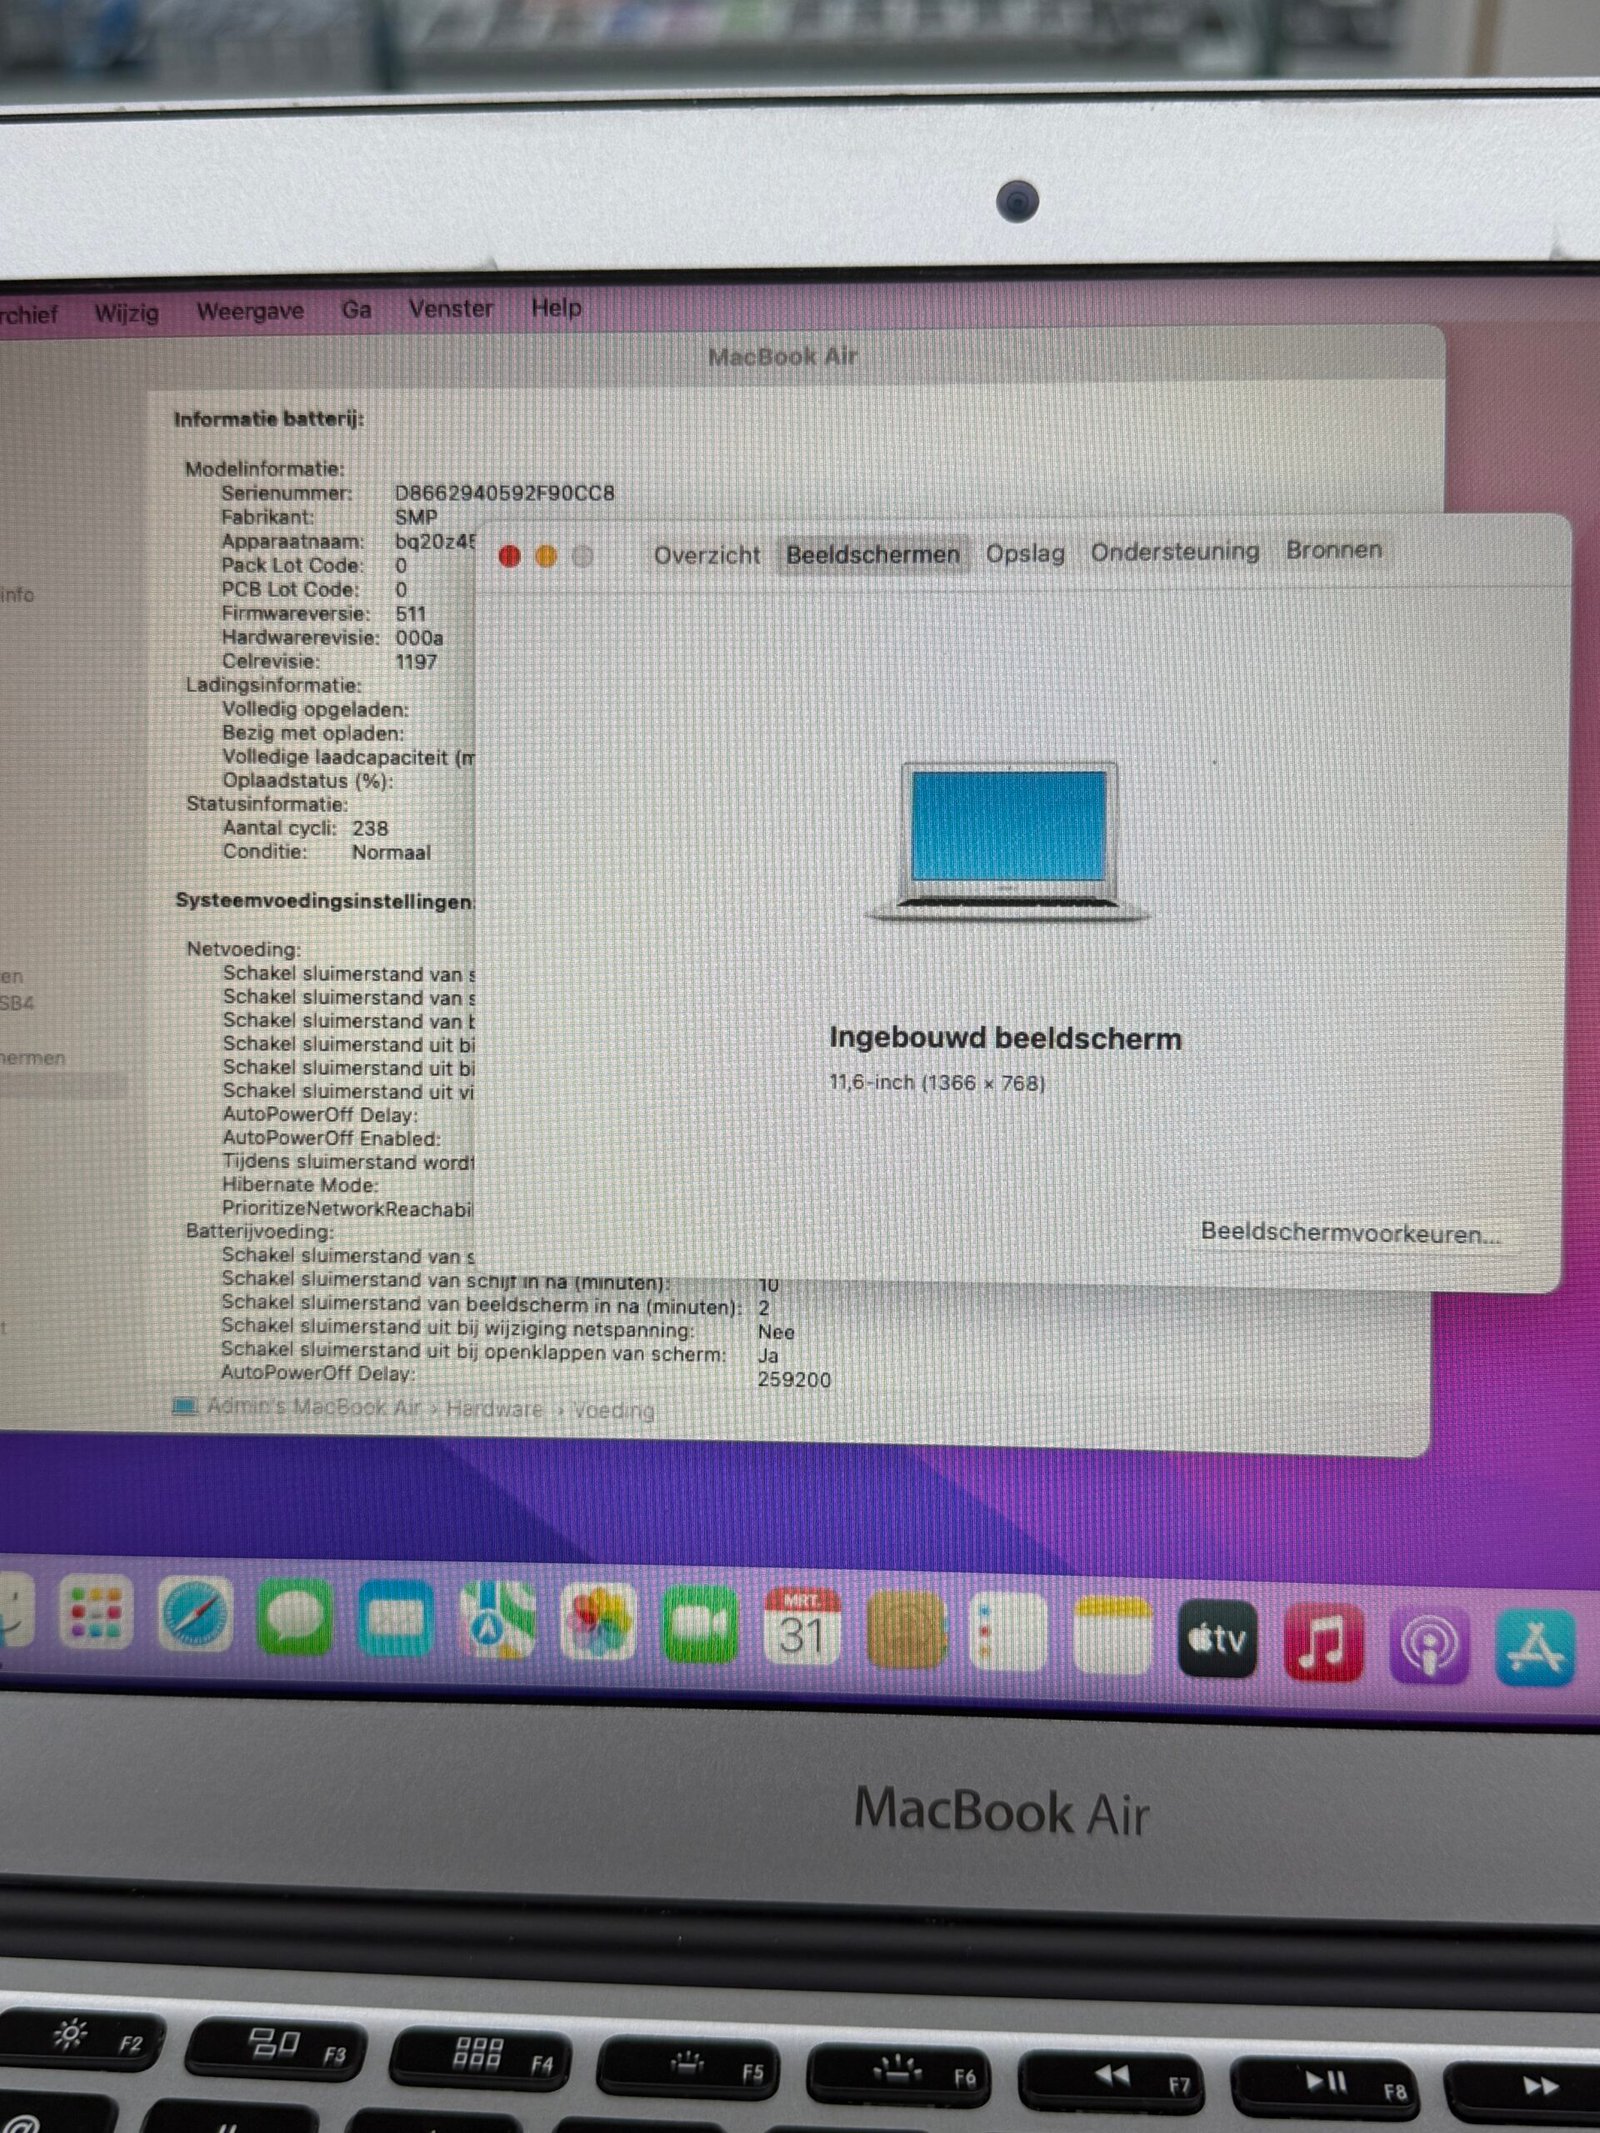Open the Weergave menu

(x=250, y=311)
